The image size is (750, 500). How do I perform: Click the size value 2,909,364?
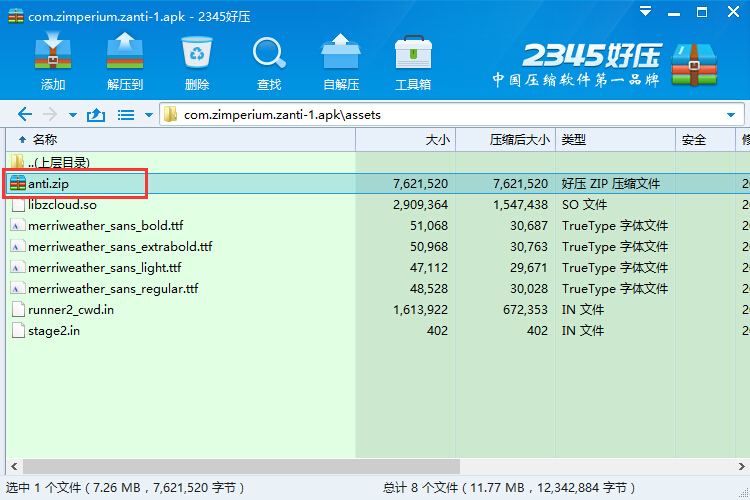click(420, 205)
